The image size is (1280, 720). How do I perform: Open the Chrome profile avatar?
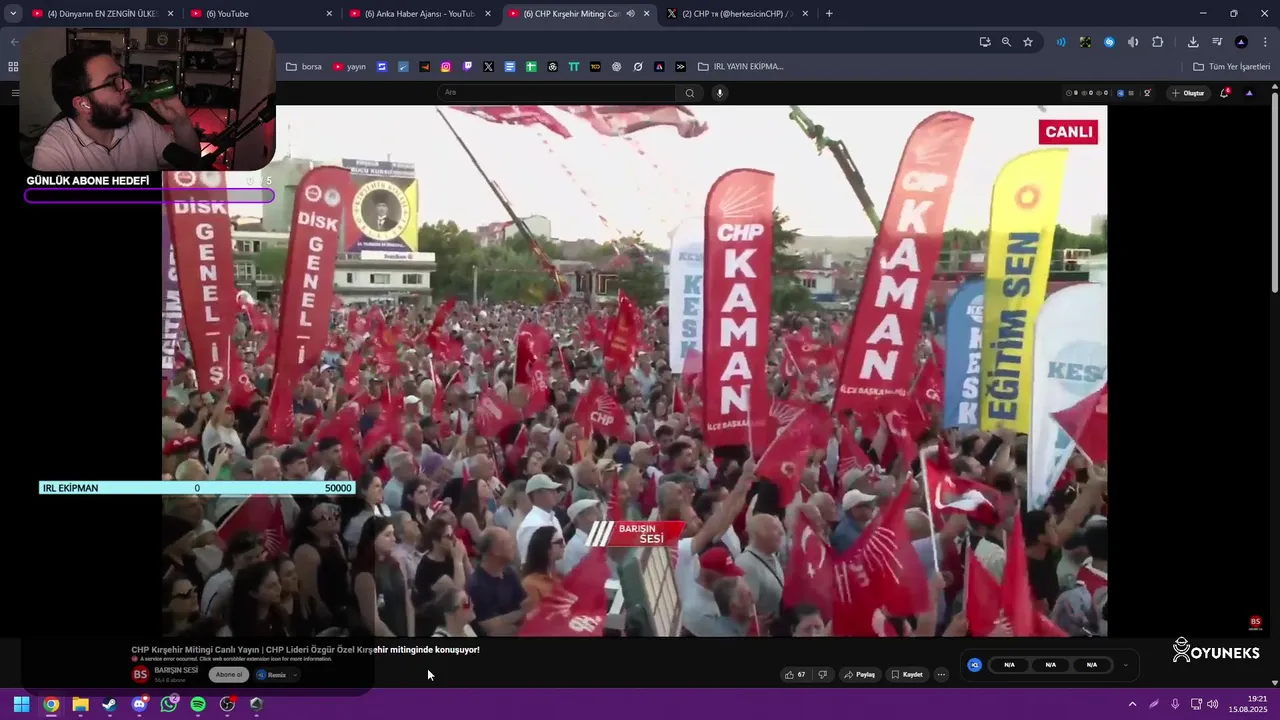(x=1241, y=42)
